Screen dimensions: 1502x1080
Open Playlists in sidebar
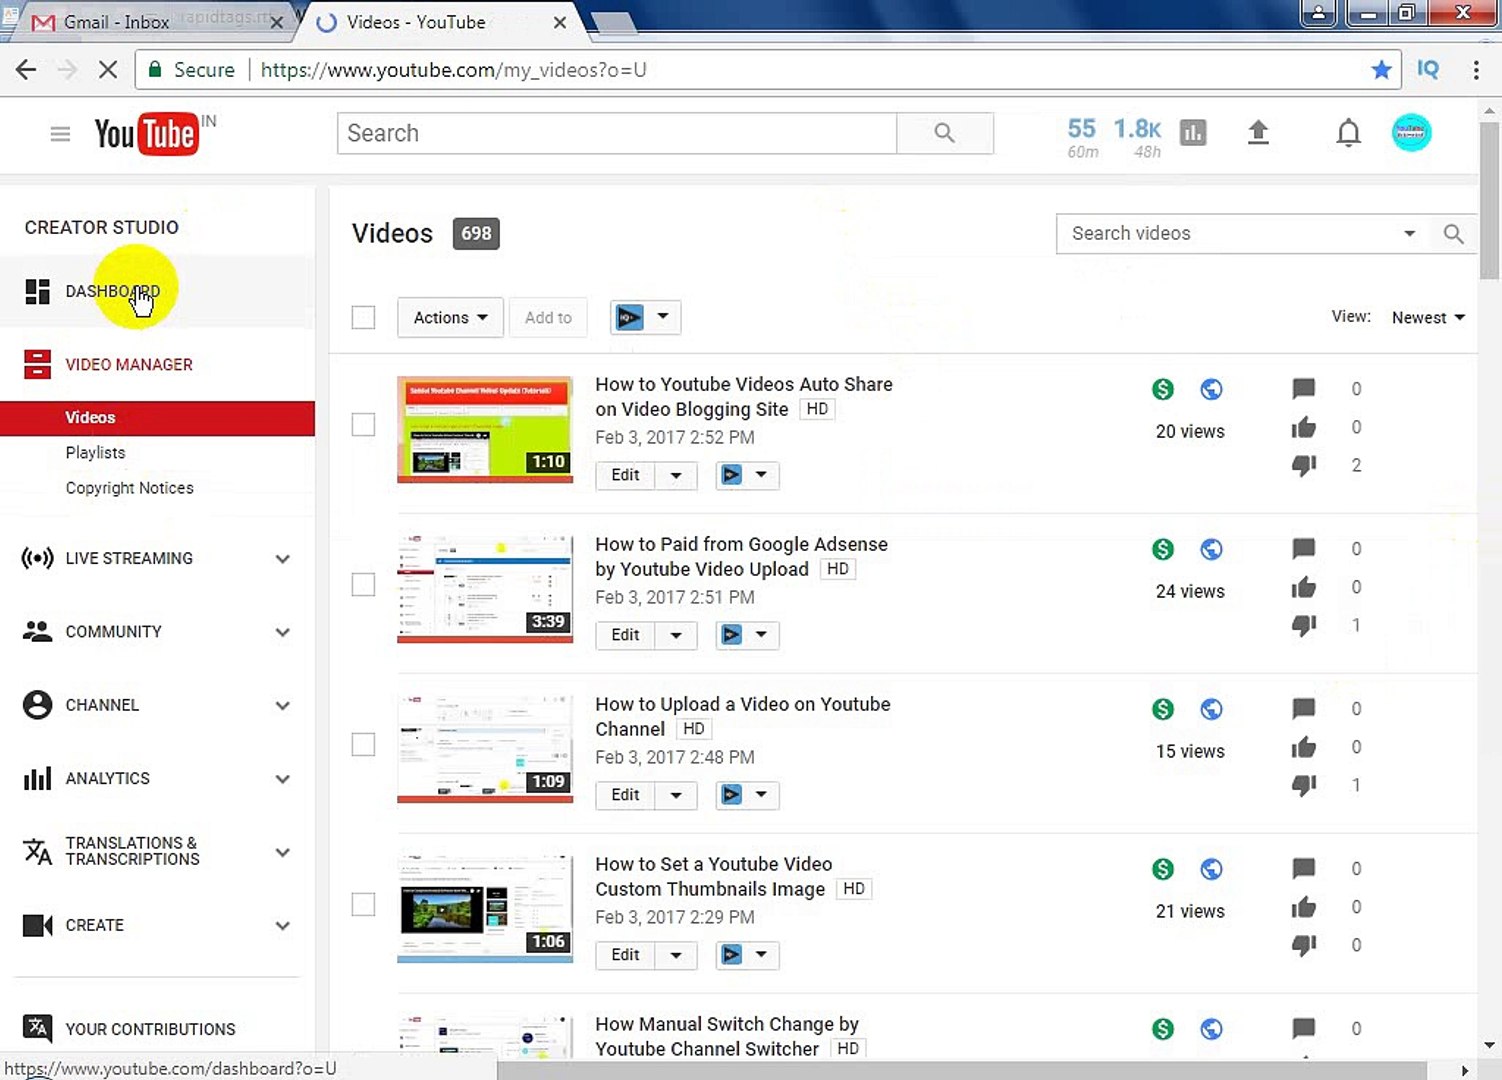95,452
